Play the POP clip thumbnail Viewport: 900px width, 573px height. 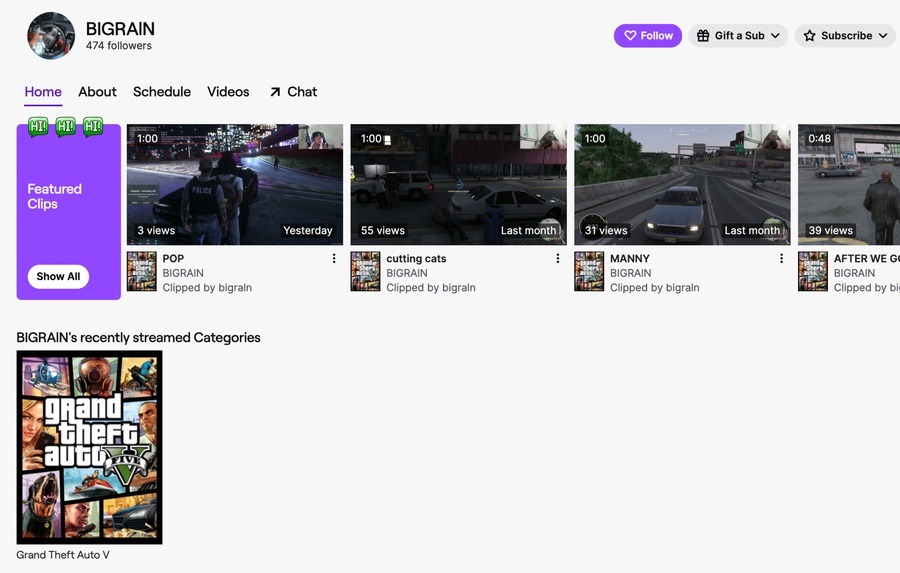(x=234, y=184)
